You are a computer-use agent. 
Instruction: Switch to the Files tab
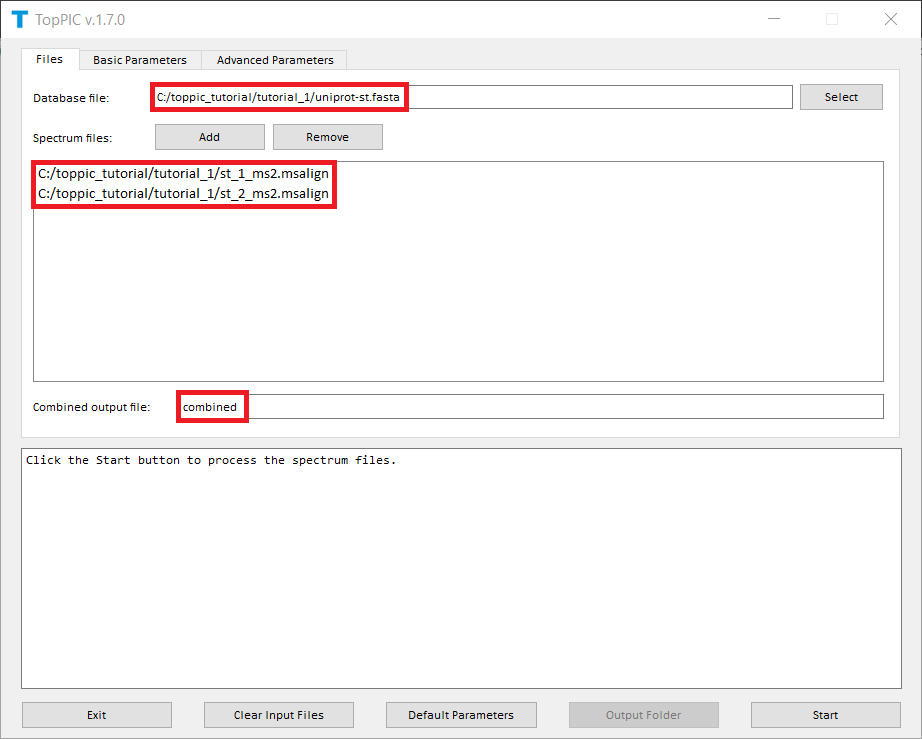point(50,59)
